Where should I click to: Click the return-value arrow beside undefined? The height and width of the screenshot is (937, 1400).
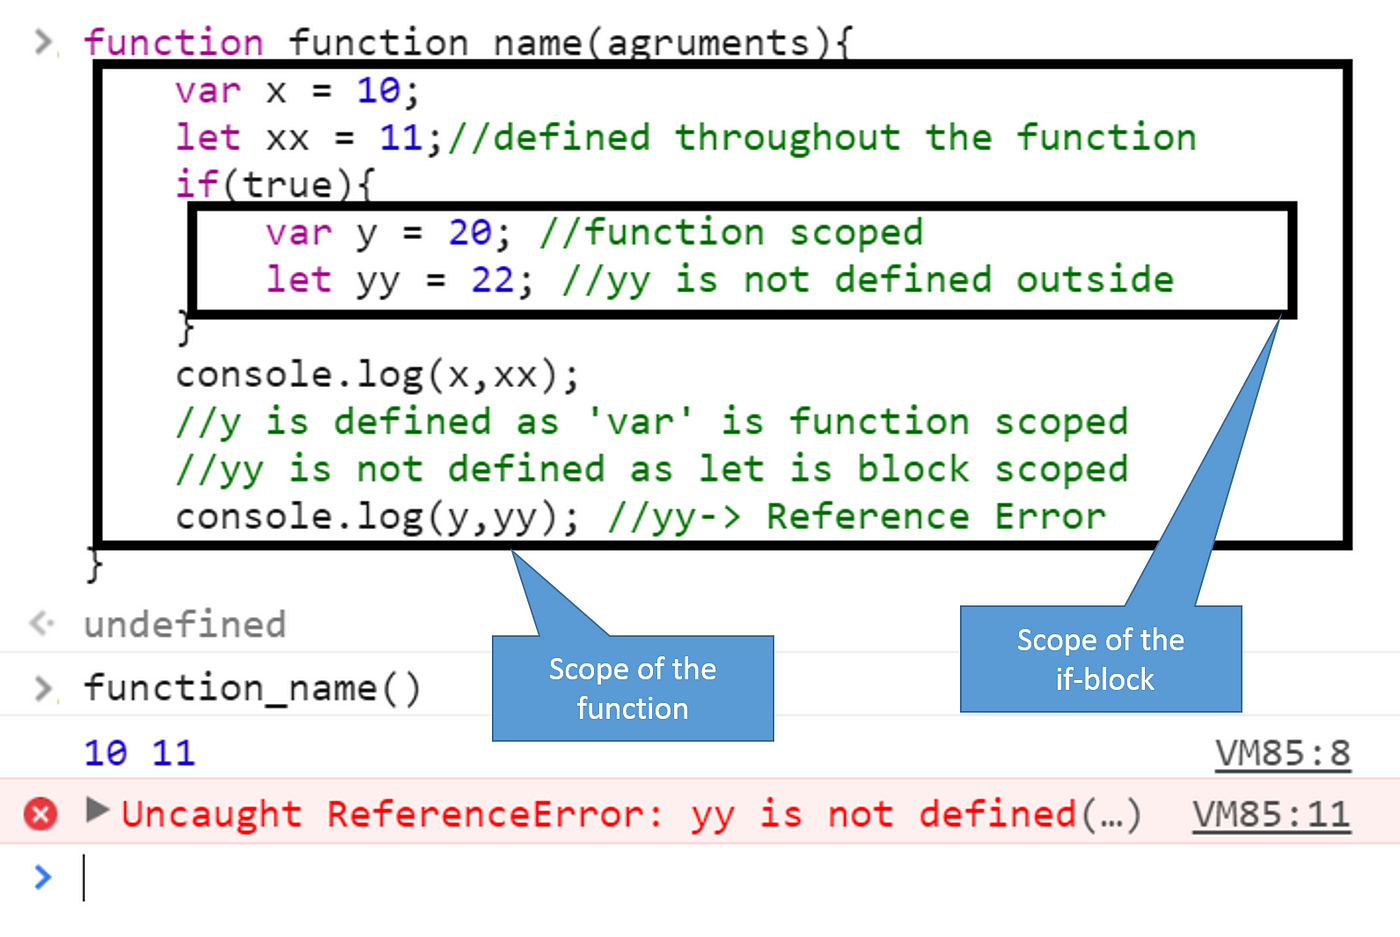click(41, 624)
